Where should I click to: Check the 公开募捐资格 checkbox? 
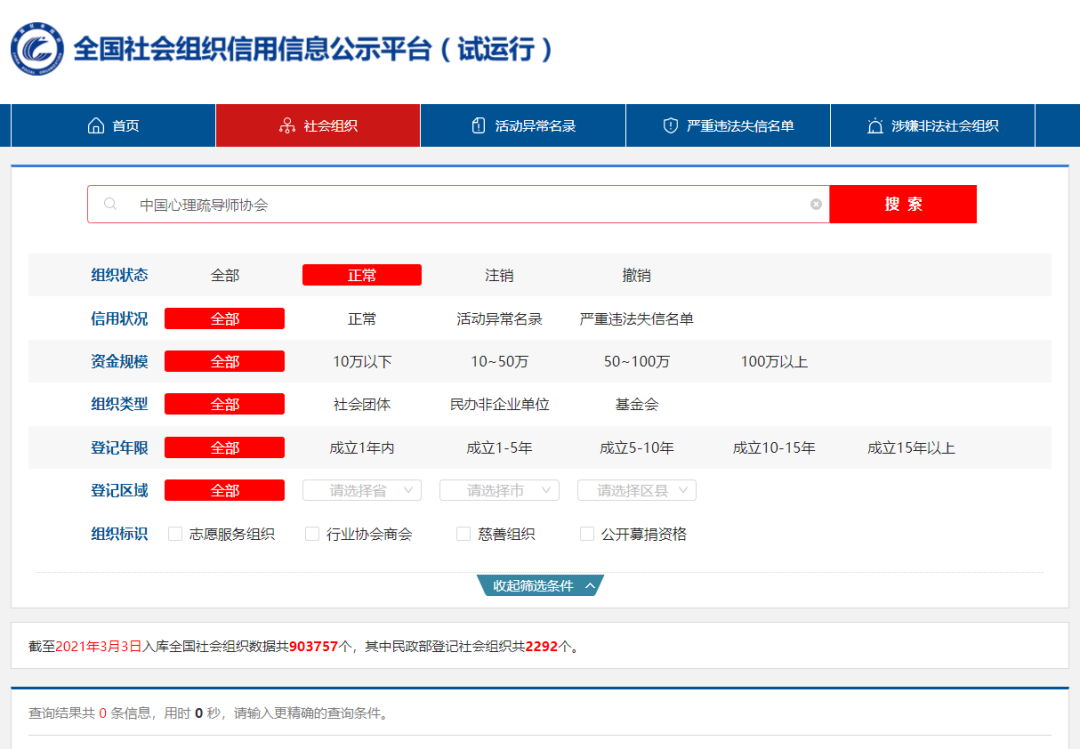(587, 533)
